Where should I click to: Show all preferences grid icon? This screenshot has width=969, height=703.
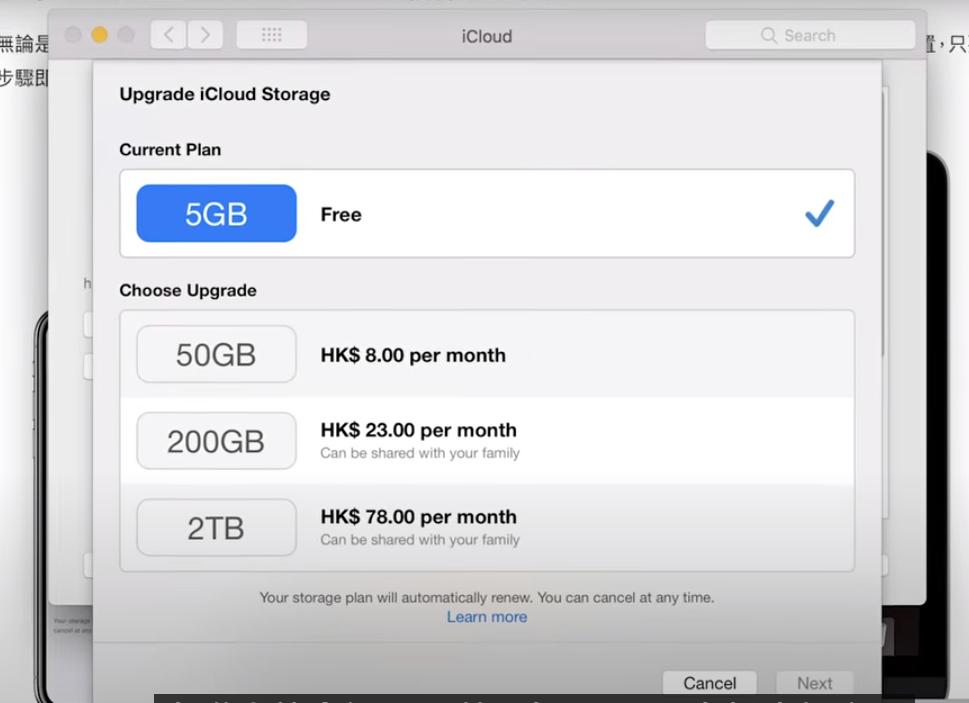[271, 35]
